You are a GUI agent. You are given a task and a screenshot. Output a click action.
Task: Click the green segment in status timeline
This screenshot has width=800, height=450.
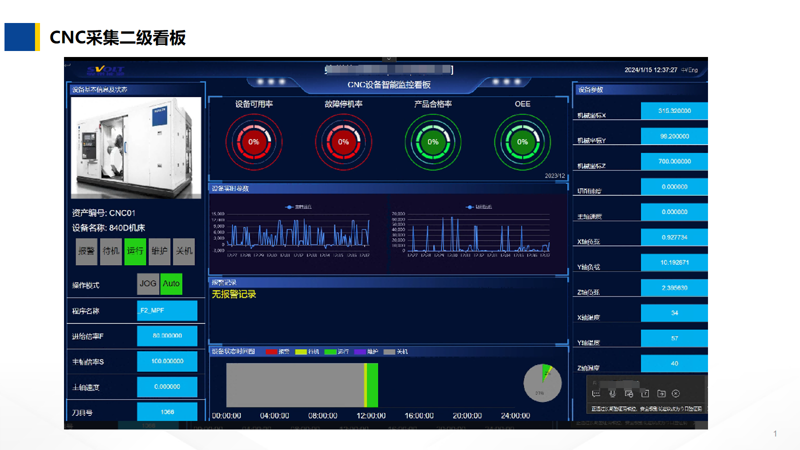pyautogui.click(x=371, y=385)
